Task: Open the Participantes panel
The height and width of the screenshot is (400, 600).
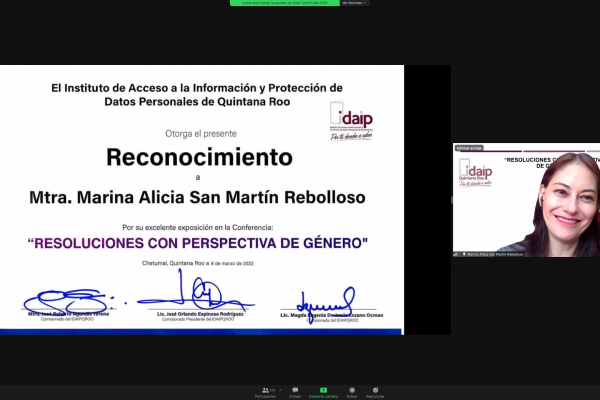Action: pyautogui.click(x=266, y=393)
